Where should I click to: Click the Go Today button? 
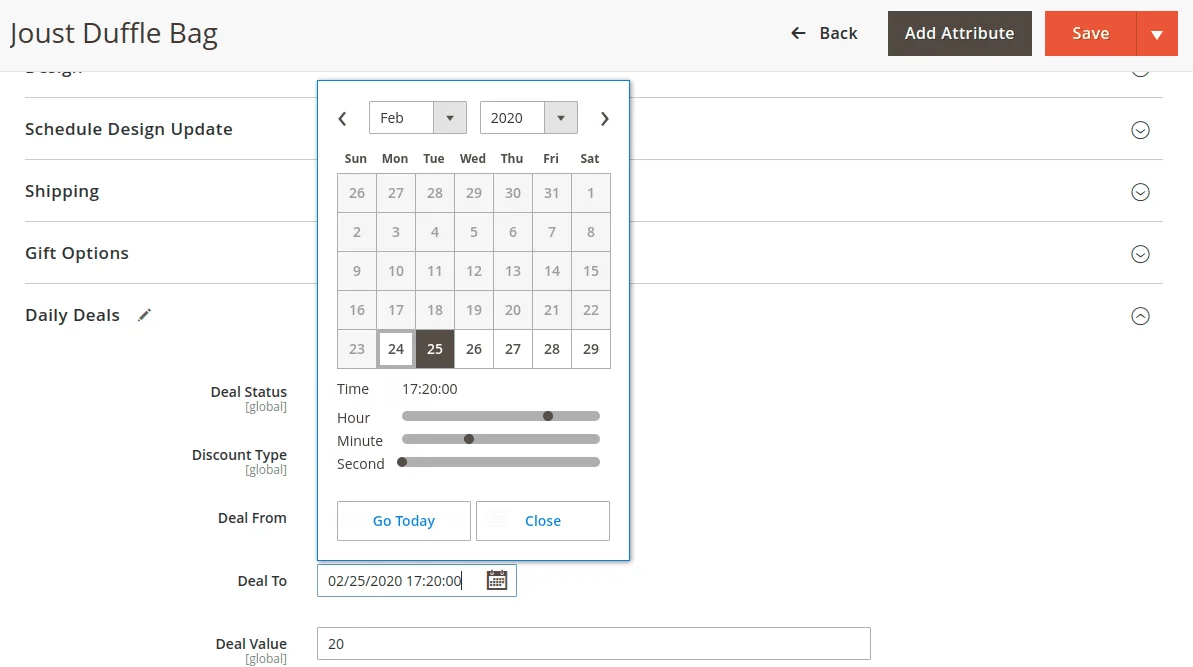point(404,521)
